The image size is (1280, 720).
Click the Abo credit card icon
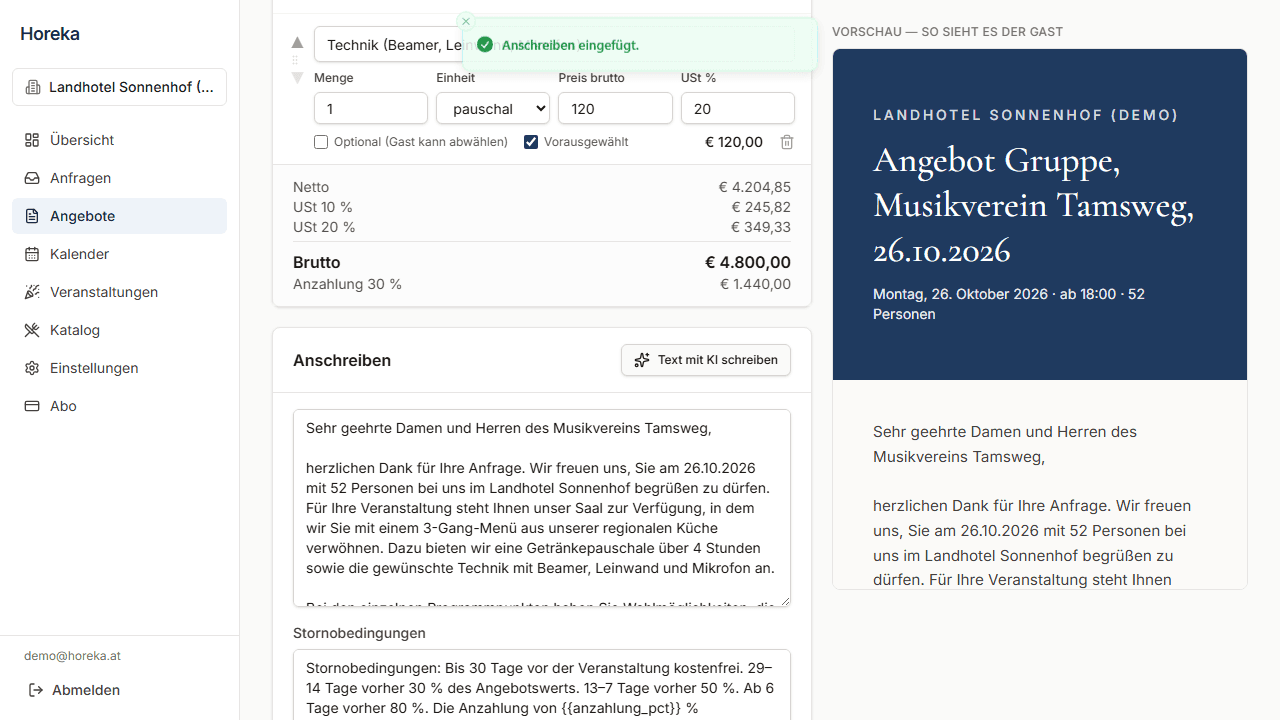tap(32, 406)
